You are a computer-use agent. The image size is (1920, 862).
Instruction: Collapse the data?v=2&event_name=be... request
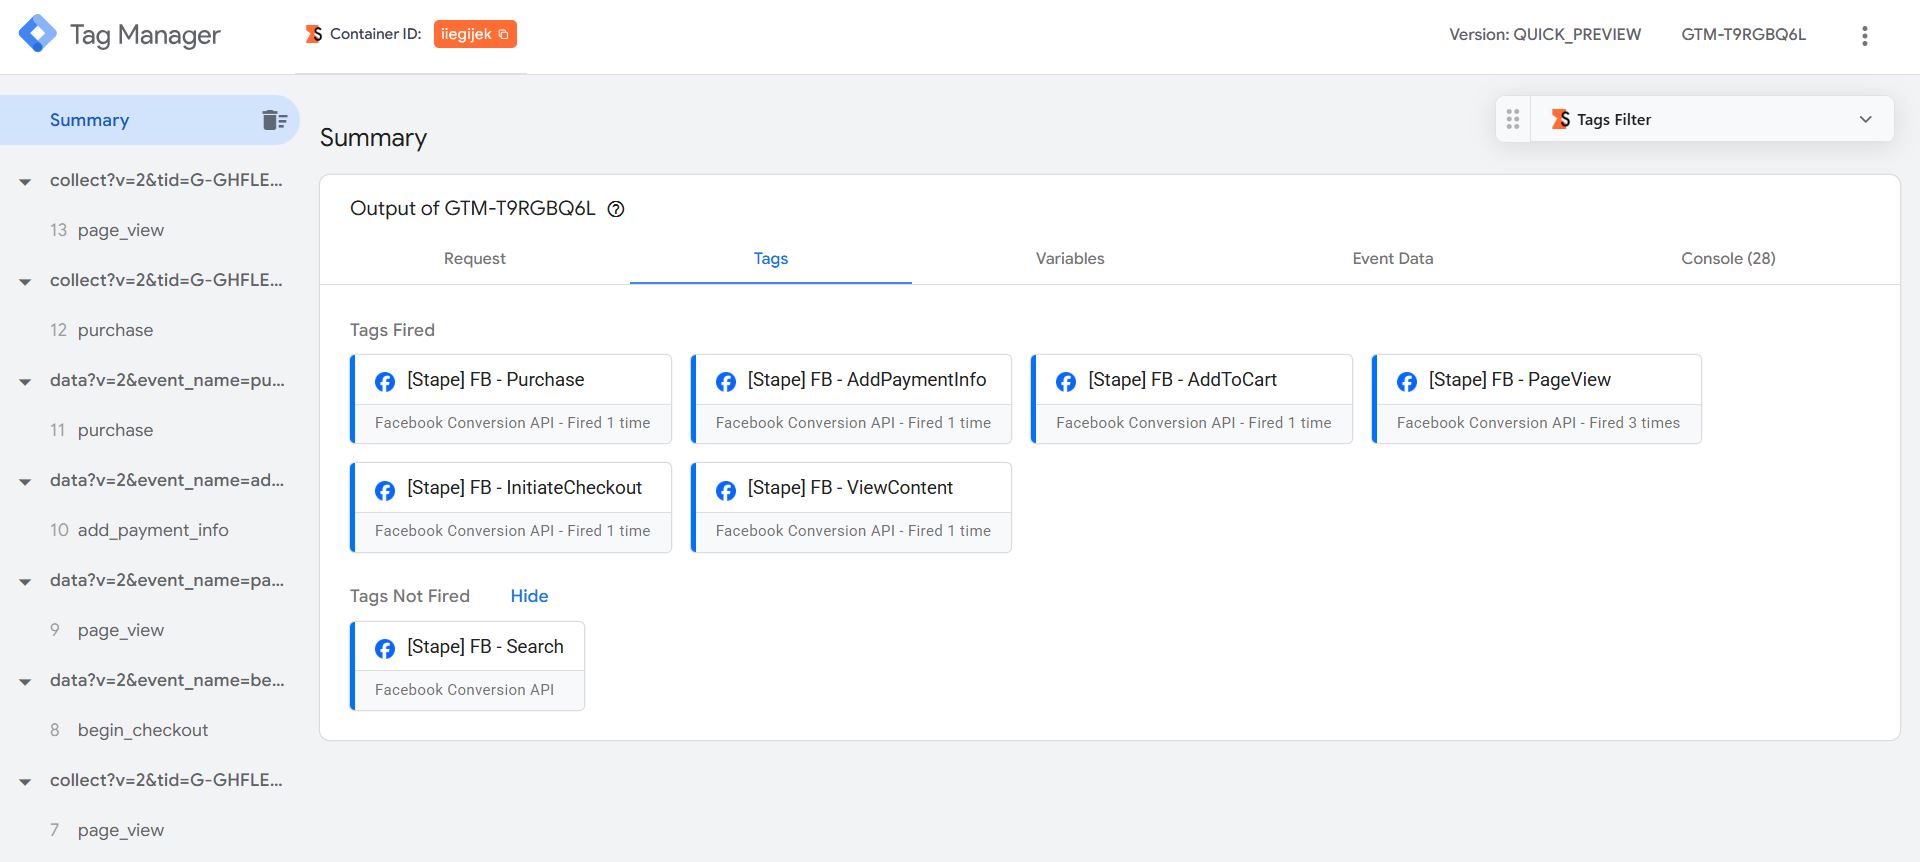click(x=25, y=682)
